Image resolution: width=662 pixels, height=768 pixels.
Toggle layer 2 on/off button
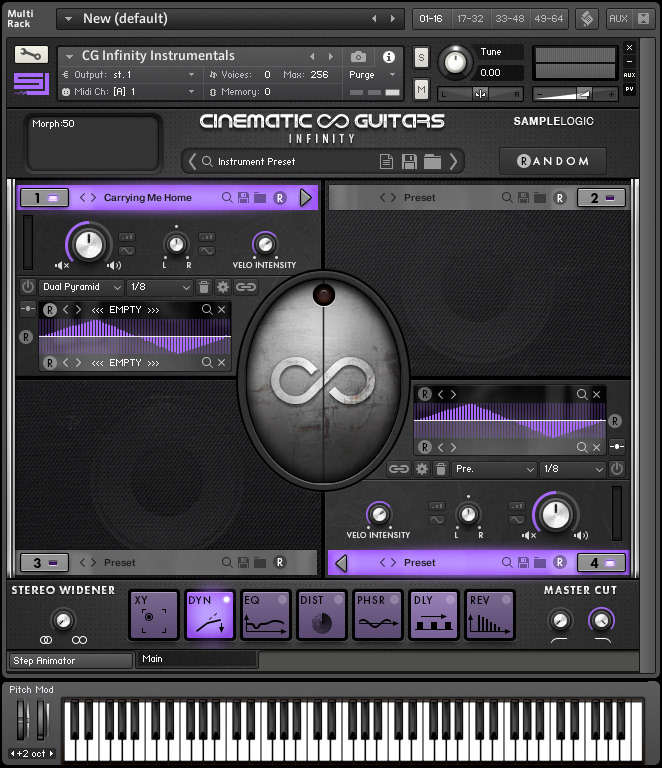click(x=601, y=198)
